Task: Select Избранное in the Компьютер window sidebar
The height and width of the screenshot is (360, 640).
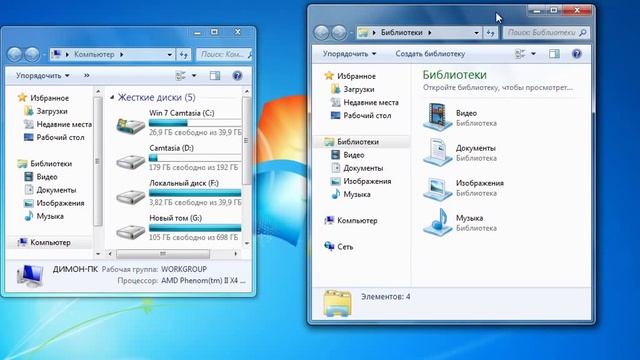Action: tap(43, 98)
